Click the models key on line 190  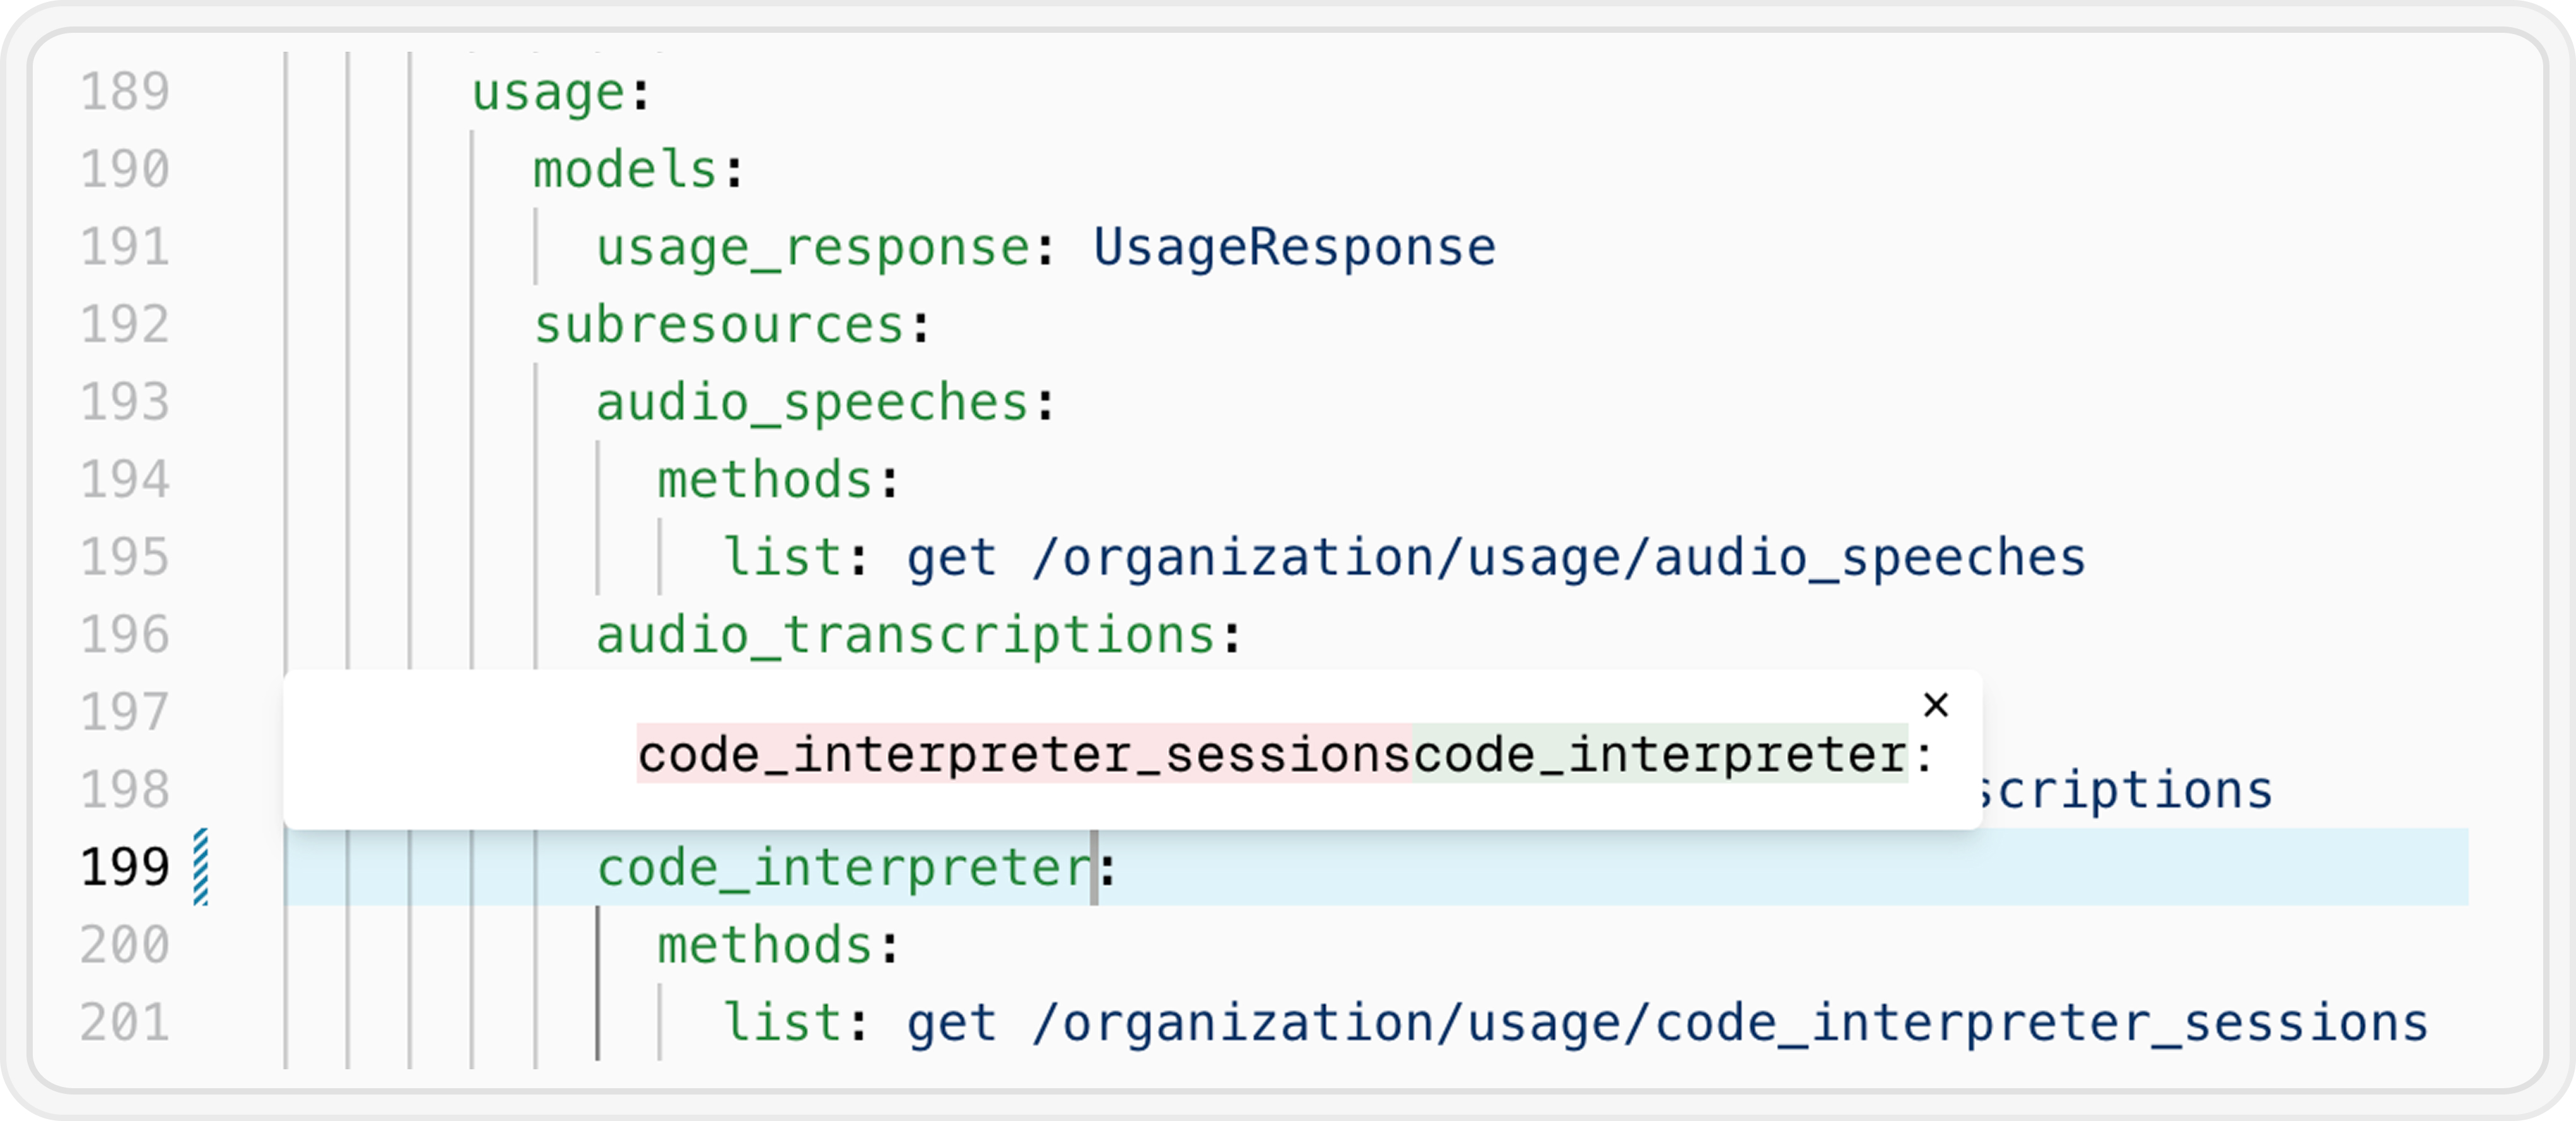tap(626, 169)
